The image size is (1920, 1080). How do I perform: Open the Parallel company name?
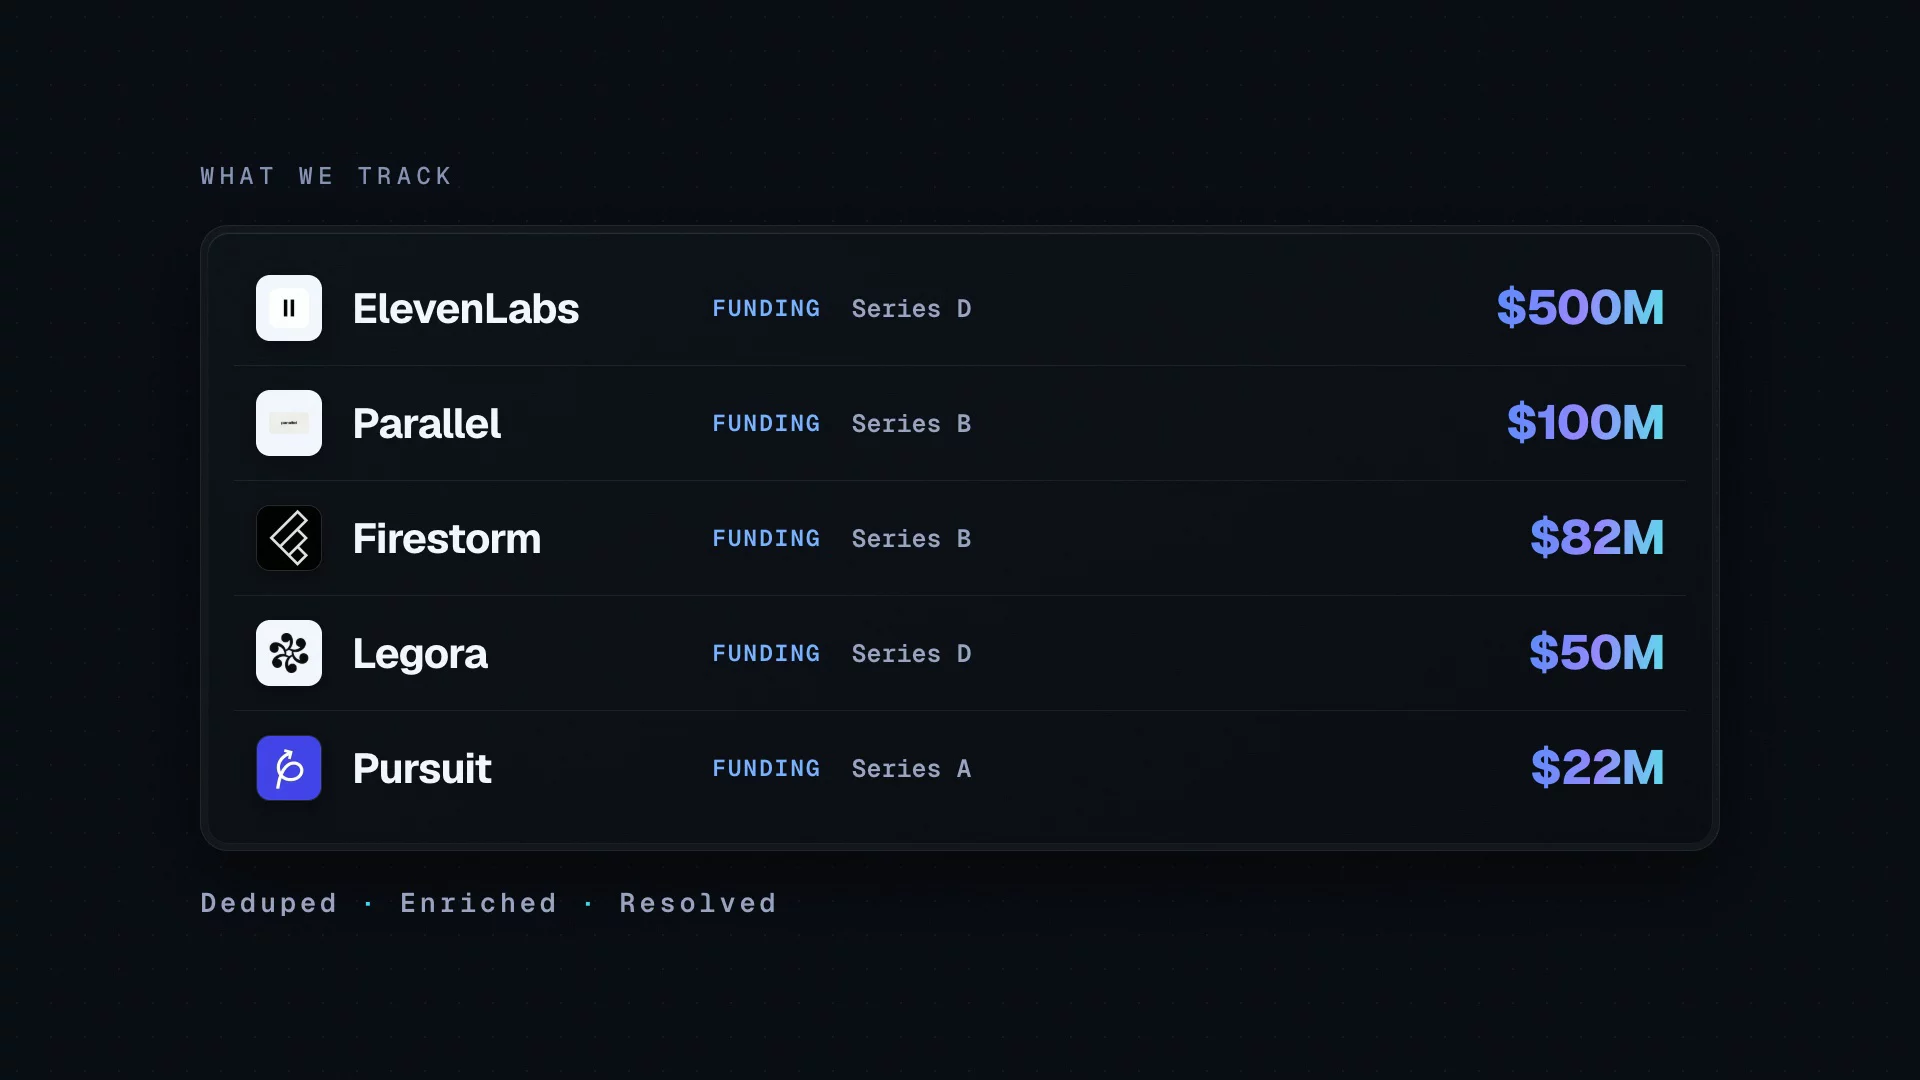(x=427, y=424)
